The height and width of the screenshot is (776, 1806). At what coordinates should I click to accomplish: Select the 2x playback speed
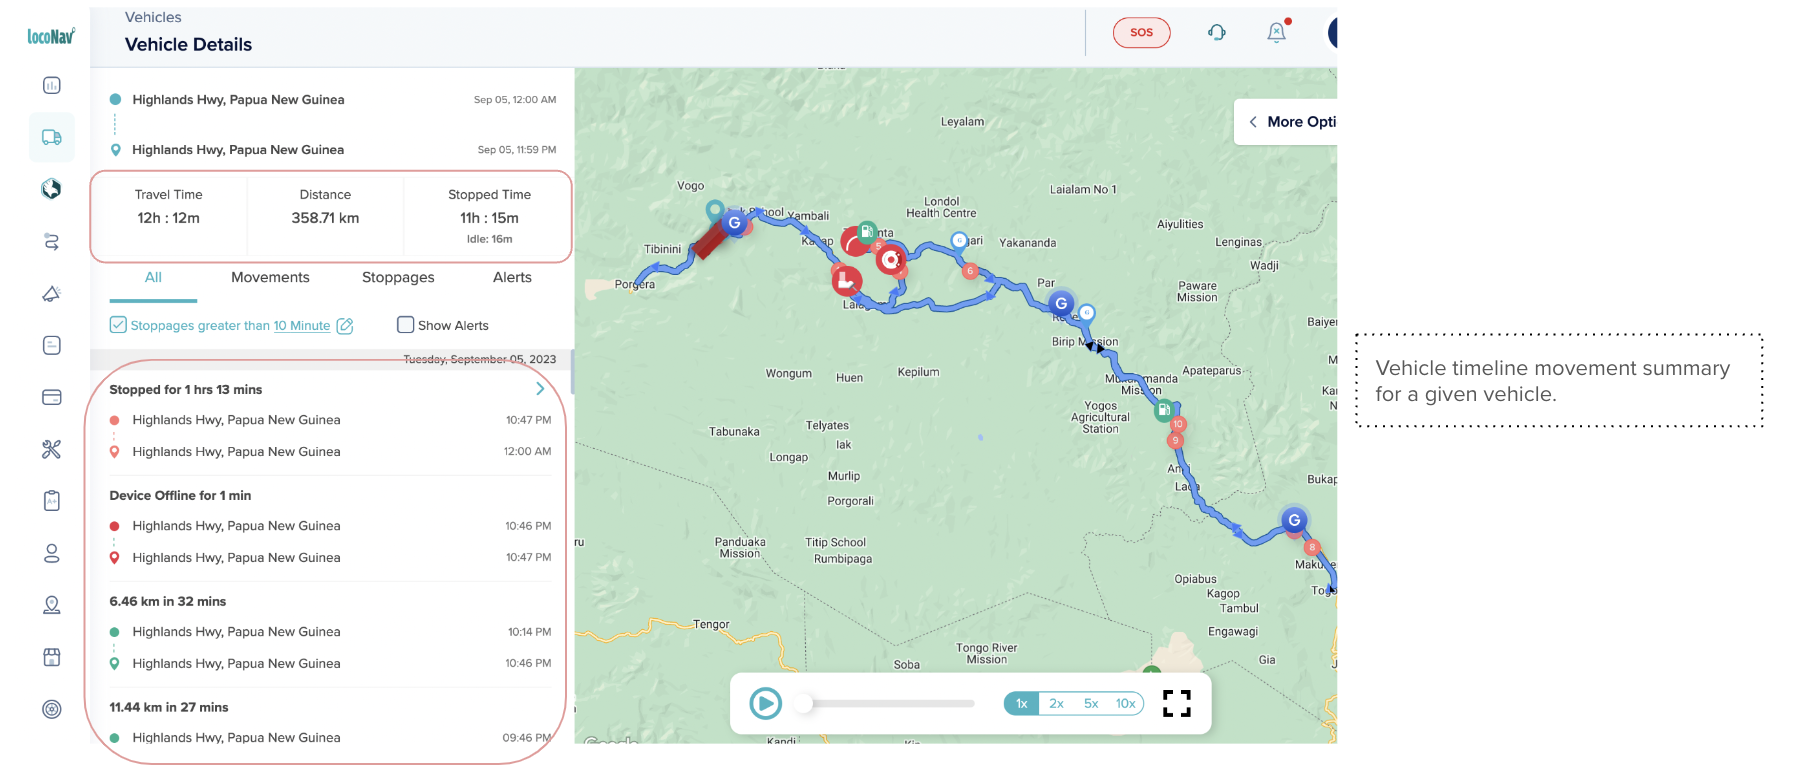click(1056, 704)
